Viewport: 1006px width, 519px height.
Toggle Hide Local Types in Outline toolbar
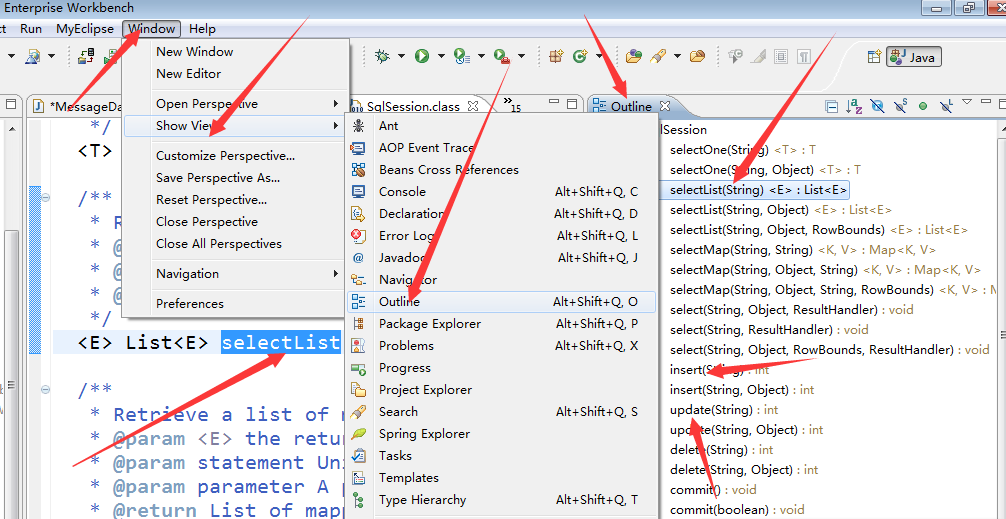click(946, 106)
